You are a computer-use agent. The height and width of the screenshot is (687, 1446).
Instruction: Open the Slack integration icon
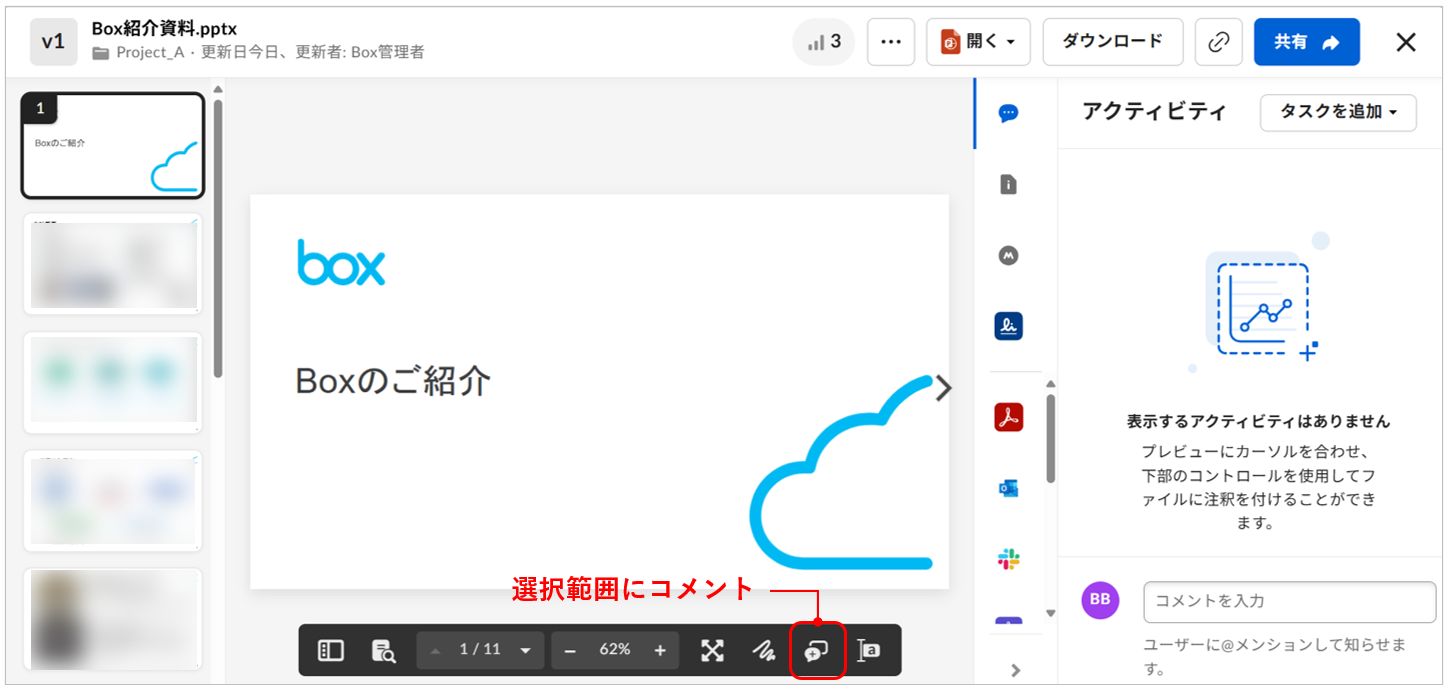(1008, 559)
